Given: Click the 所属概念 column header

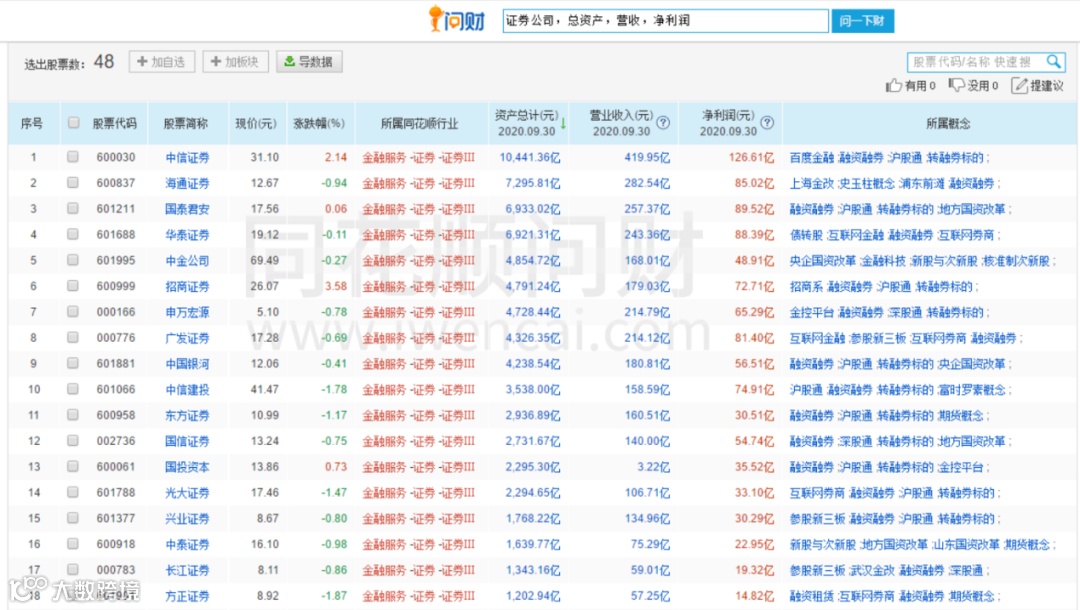Looking at the screenshot, I should pyautogui.click(x=948, y=123).
